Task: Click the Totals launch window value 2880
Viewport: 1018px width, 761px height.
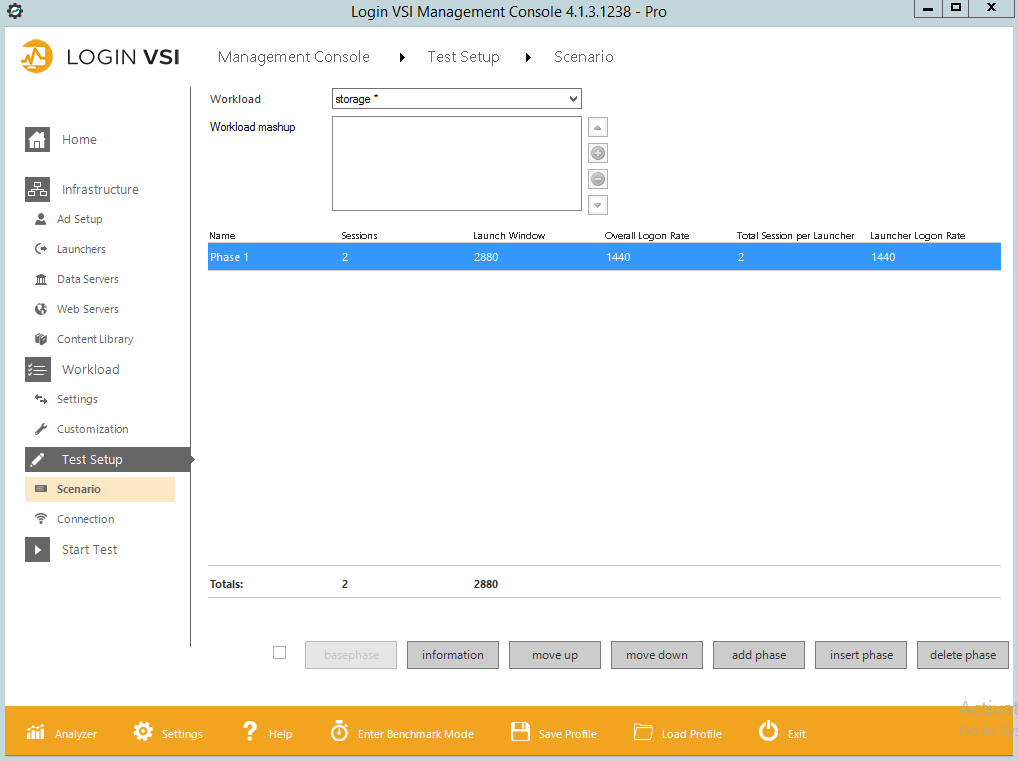Action: pos(486,584)
